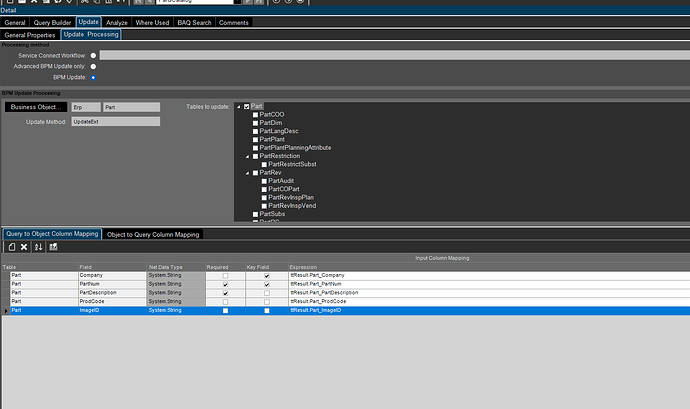The height and width of the screenshot is (409, 690).
Task: Check the PartPlantPlanningAttribute checkbox
Action: coord(255,148)
